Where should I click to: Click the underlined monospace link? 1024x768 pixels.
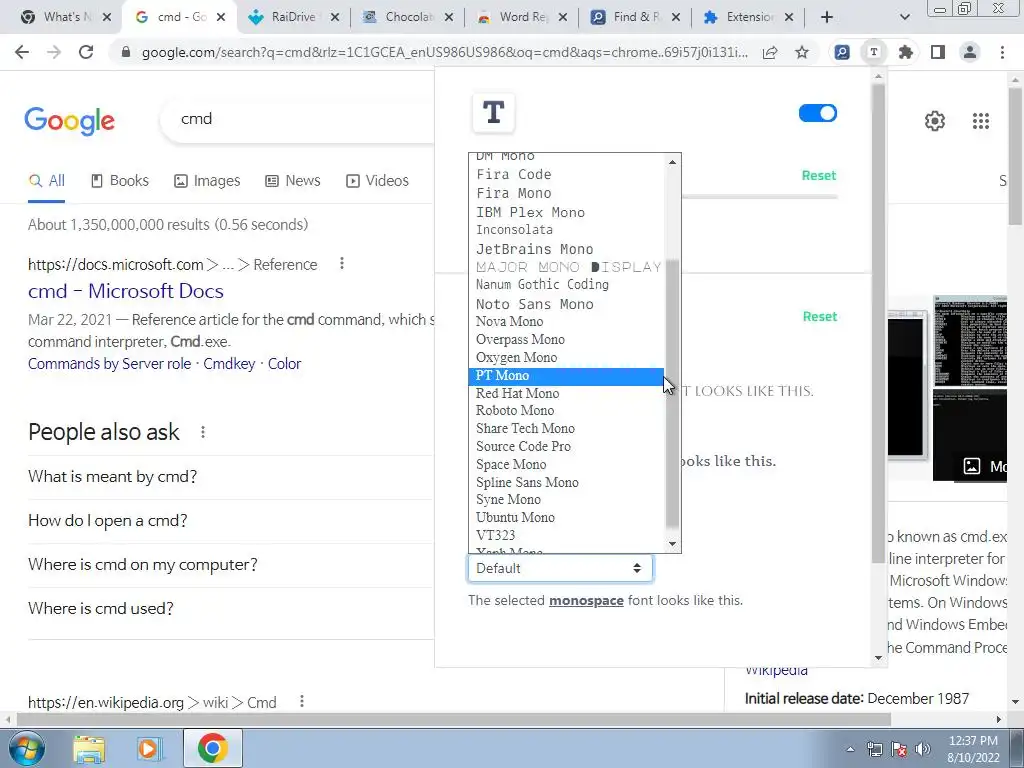coord(586,600)
